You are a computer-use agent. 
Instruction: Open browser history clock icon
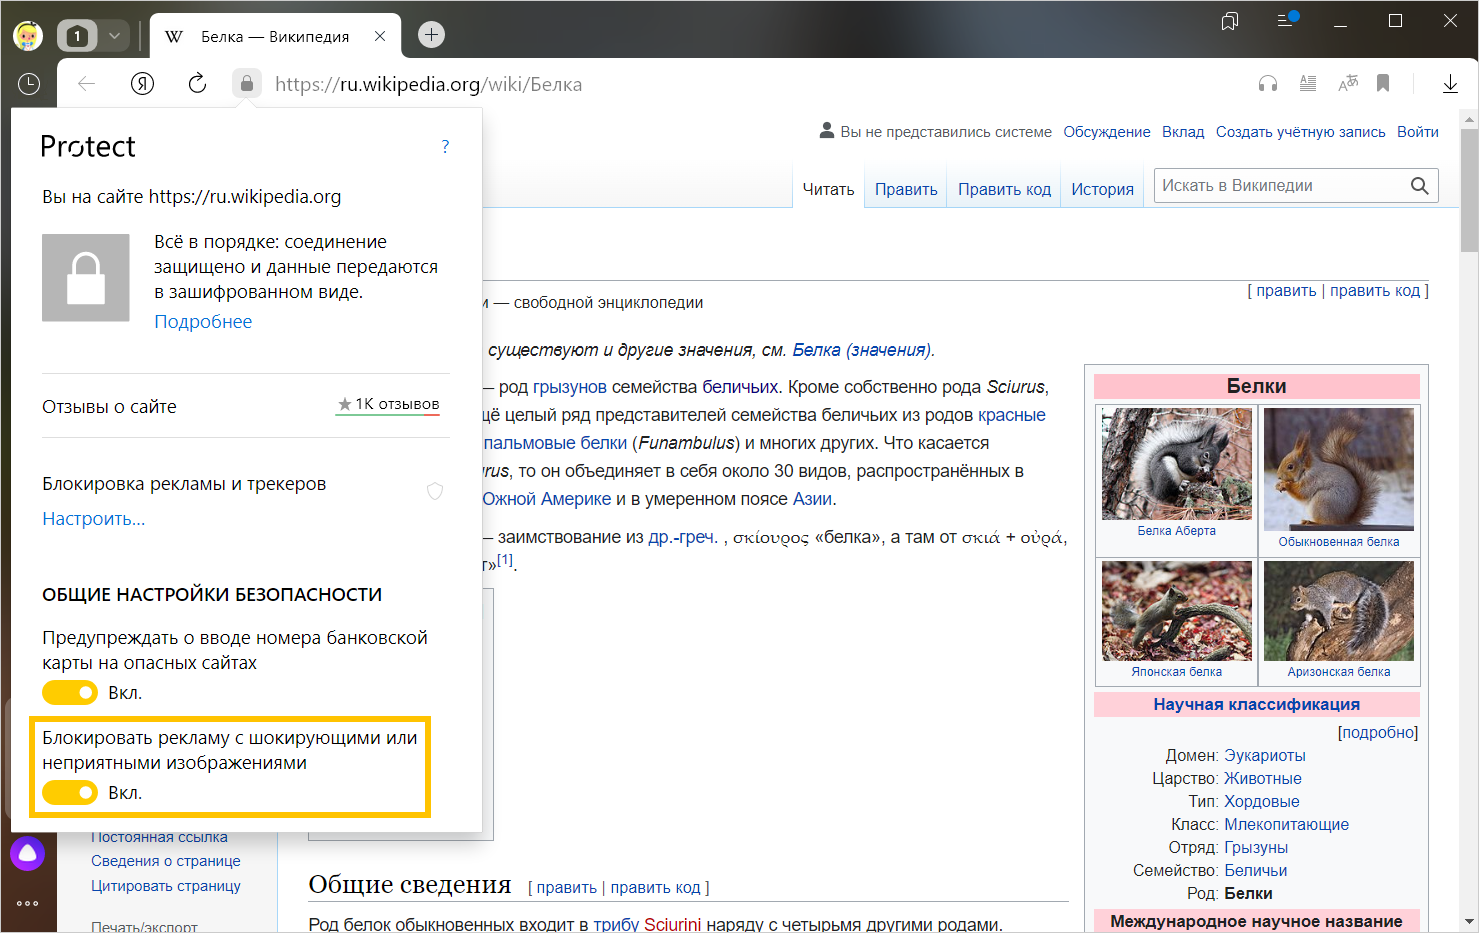click(x=29, y=84)
